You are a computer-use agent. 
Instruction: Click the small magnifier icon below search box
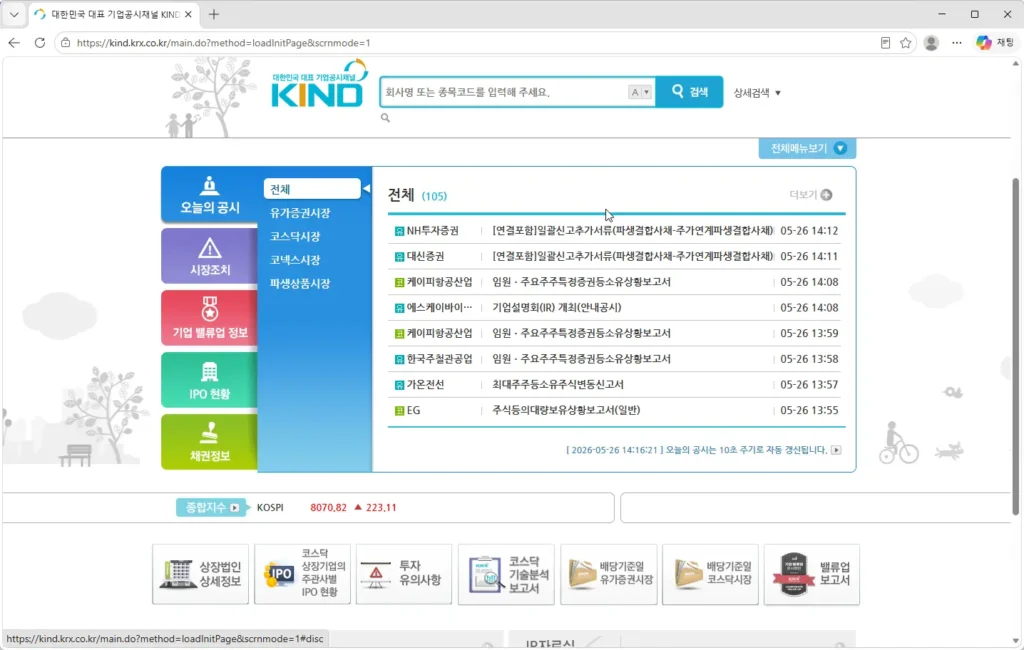(385, 118)
